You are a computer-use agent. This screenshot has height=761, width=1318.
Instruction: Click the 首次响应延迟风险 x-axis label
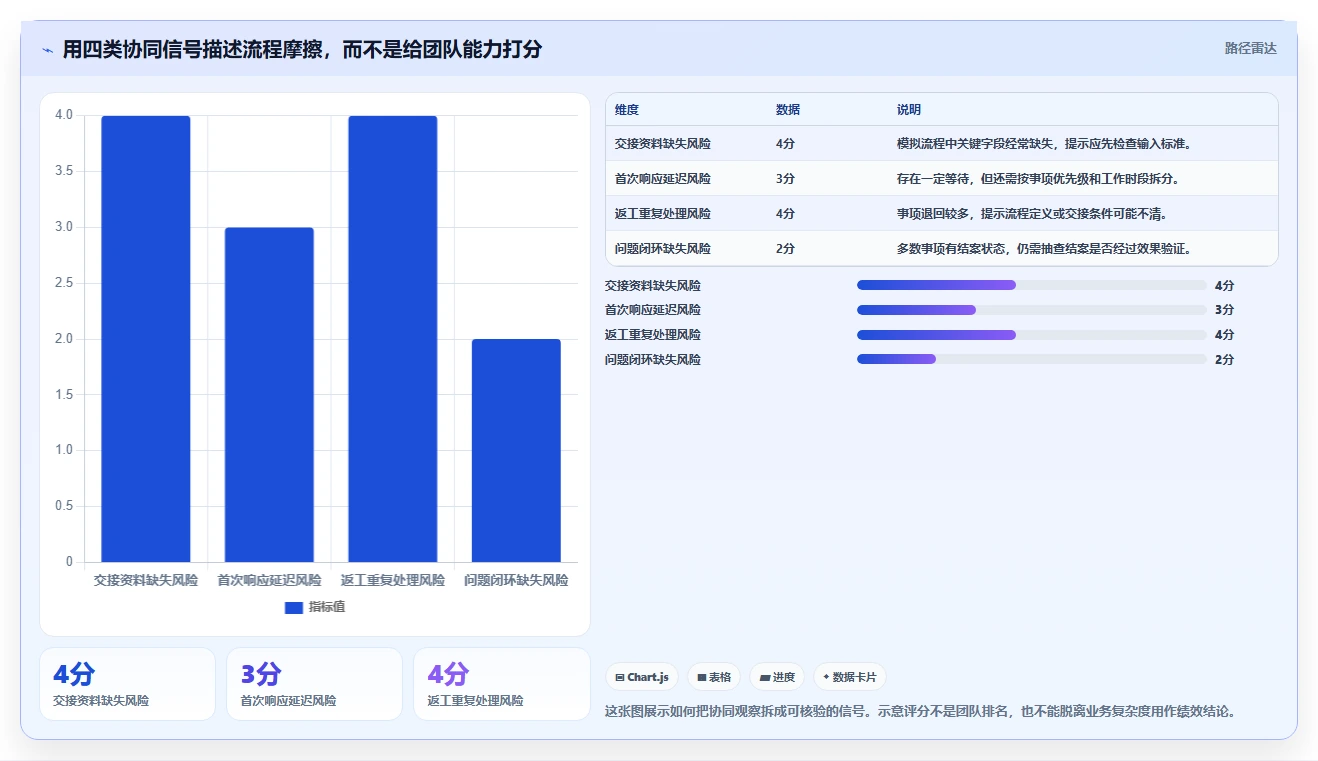269,581
